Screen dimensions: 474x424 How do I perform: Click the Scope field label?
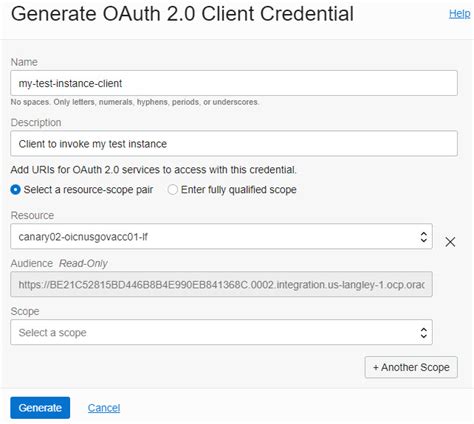pyautogui.click(x=25, y=311)
